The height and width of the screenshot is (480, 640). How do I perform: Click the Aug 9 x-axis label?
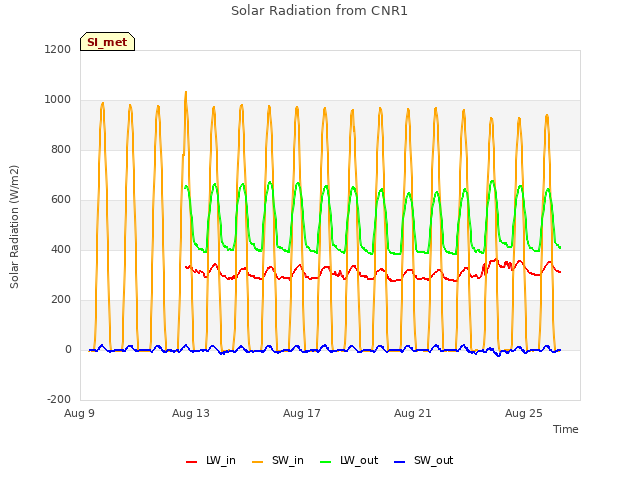click(x=79, y=413)
